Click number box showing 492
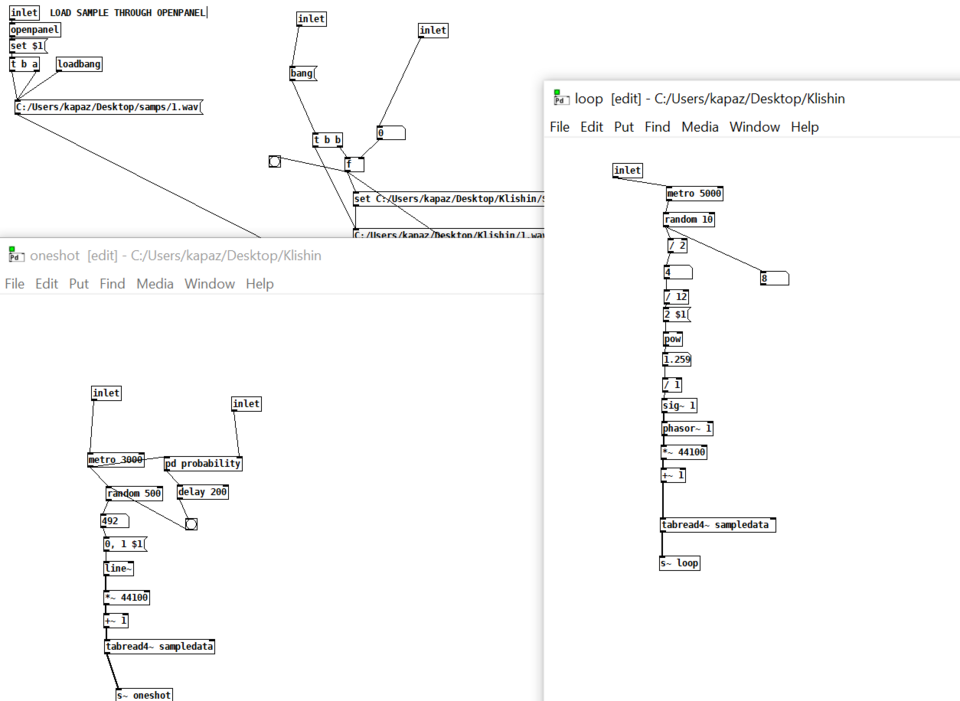Screen dimensions: 960x701 tap(114, 521)
